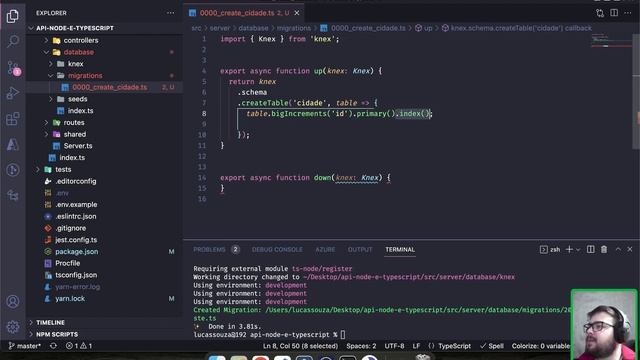Select the zsh terminal instance

coord(550,249)
